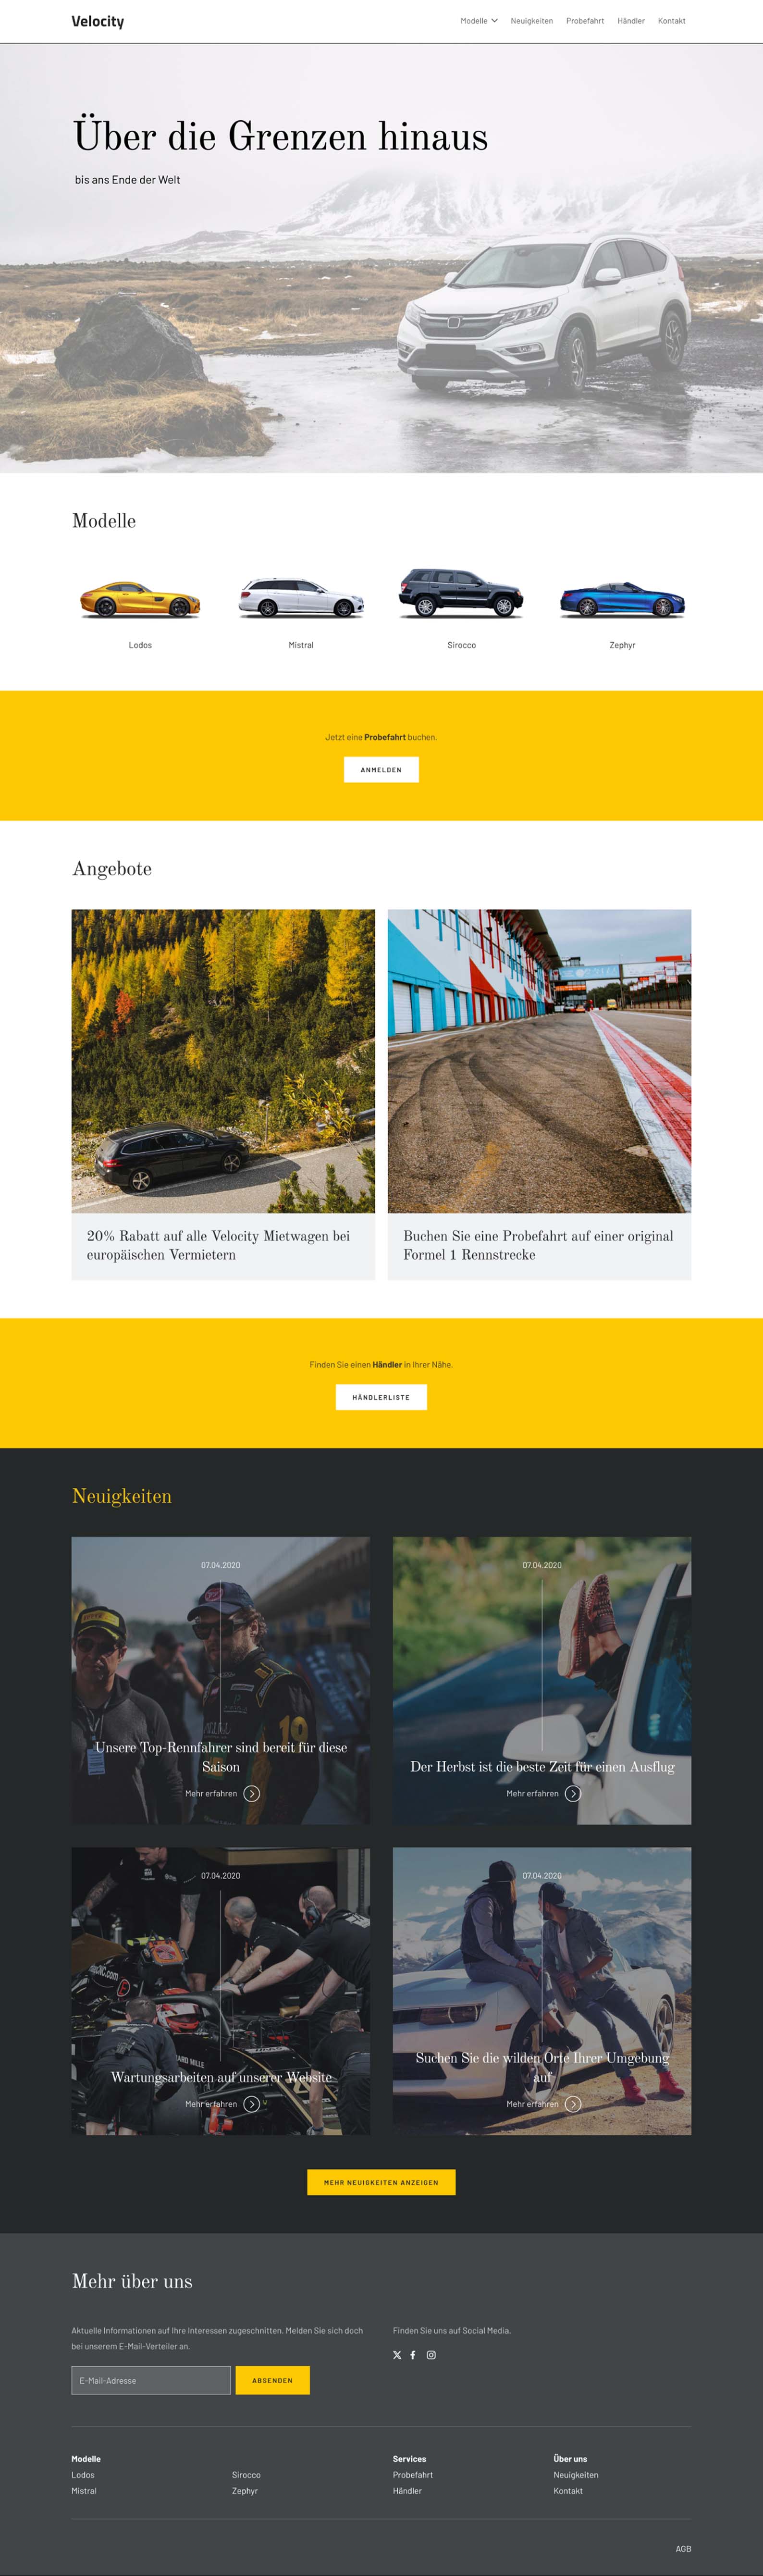This screenshot has height=2576, width=763.
Task: Focus the E-Mail-Adresse input field
Action: 151,2381
